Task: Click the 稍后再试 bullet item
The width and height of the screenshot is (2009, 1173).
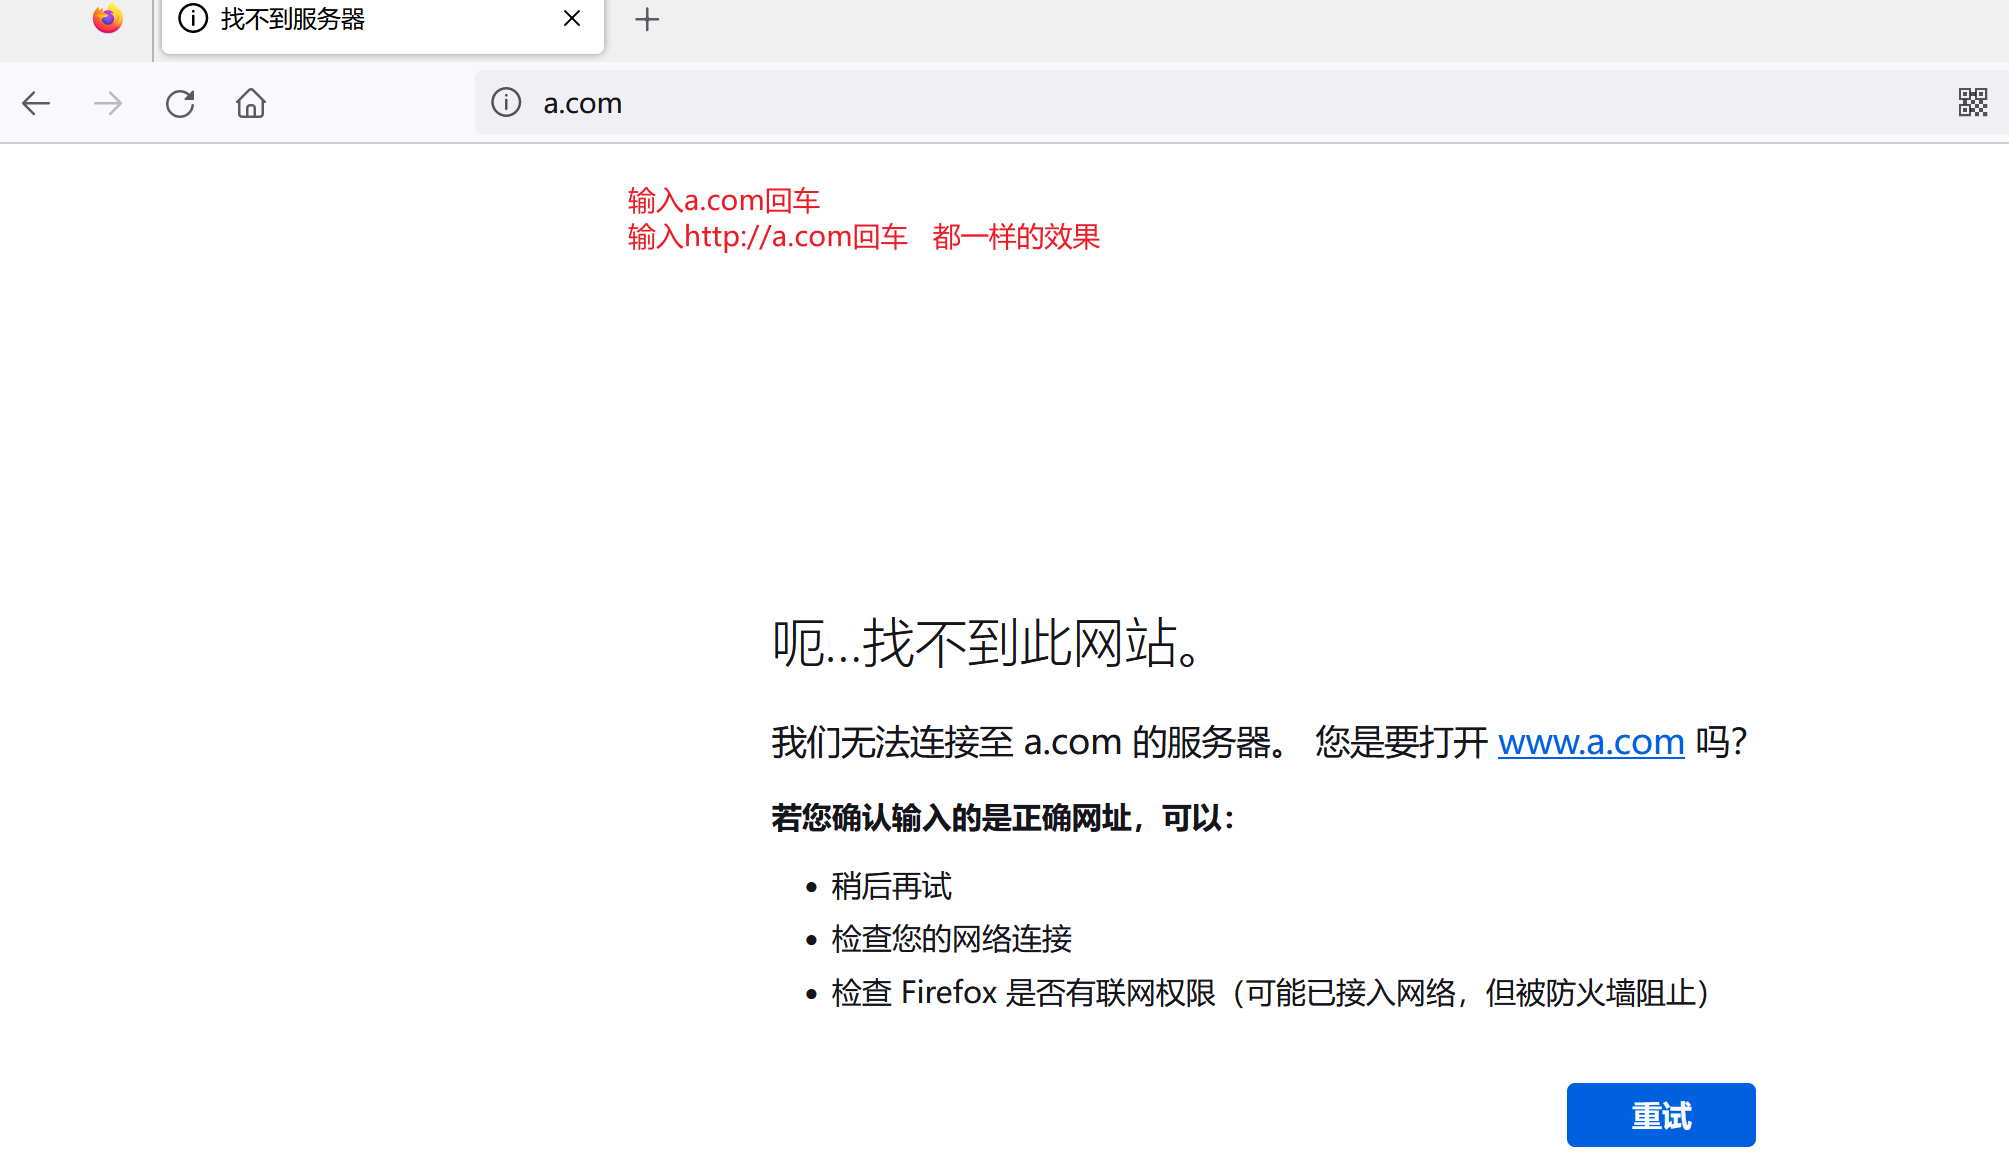Action: coord(891,886)
